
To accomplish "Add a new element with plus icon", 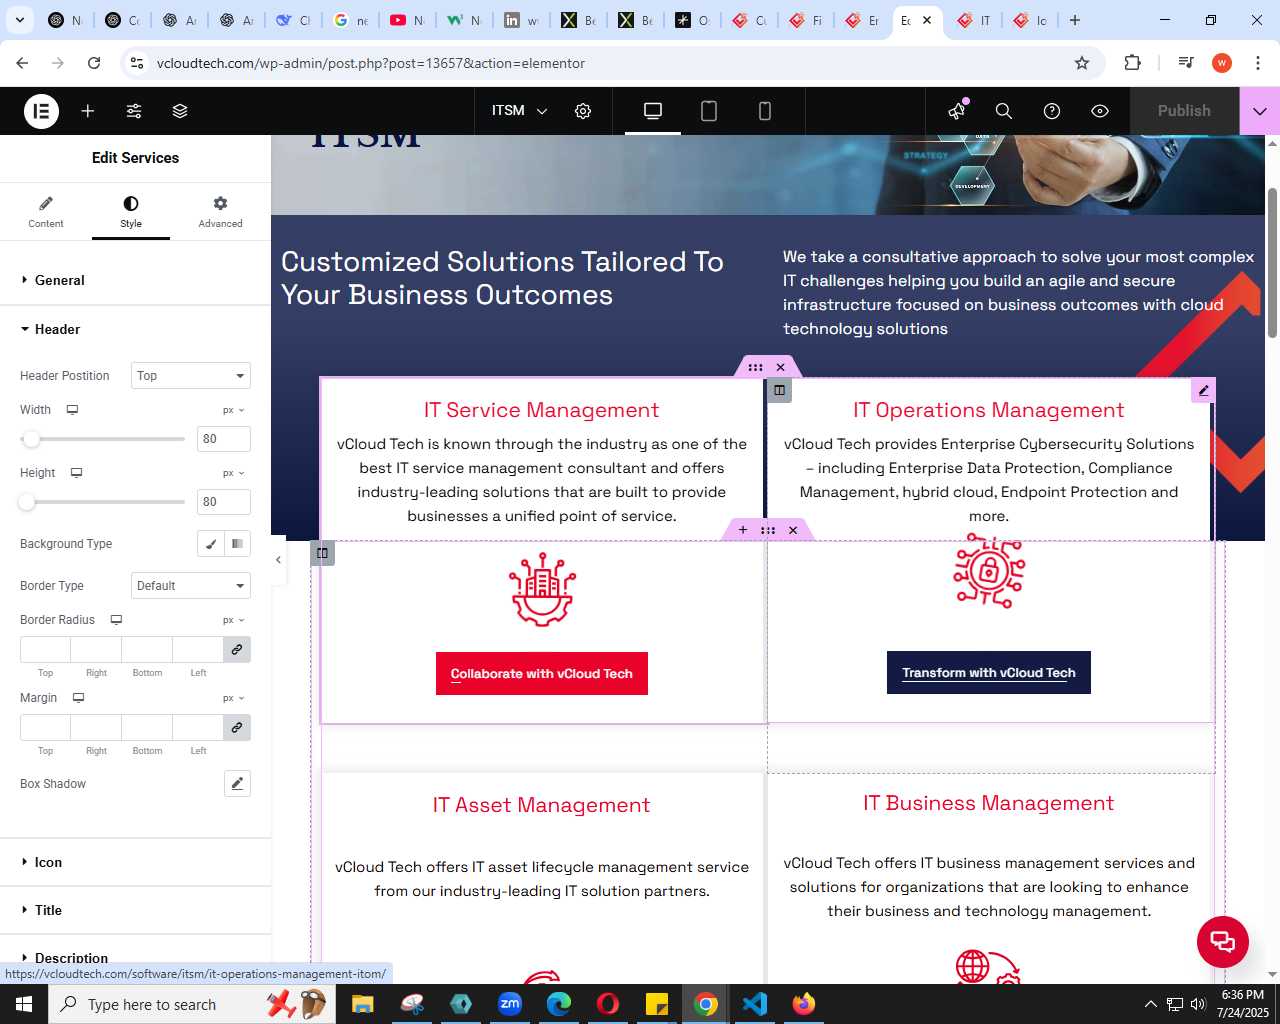I will click(x=88, y=111).
